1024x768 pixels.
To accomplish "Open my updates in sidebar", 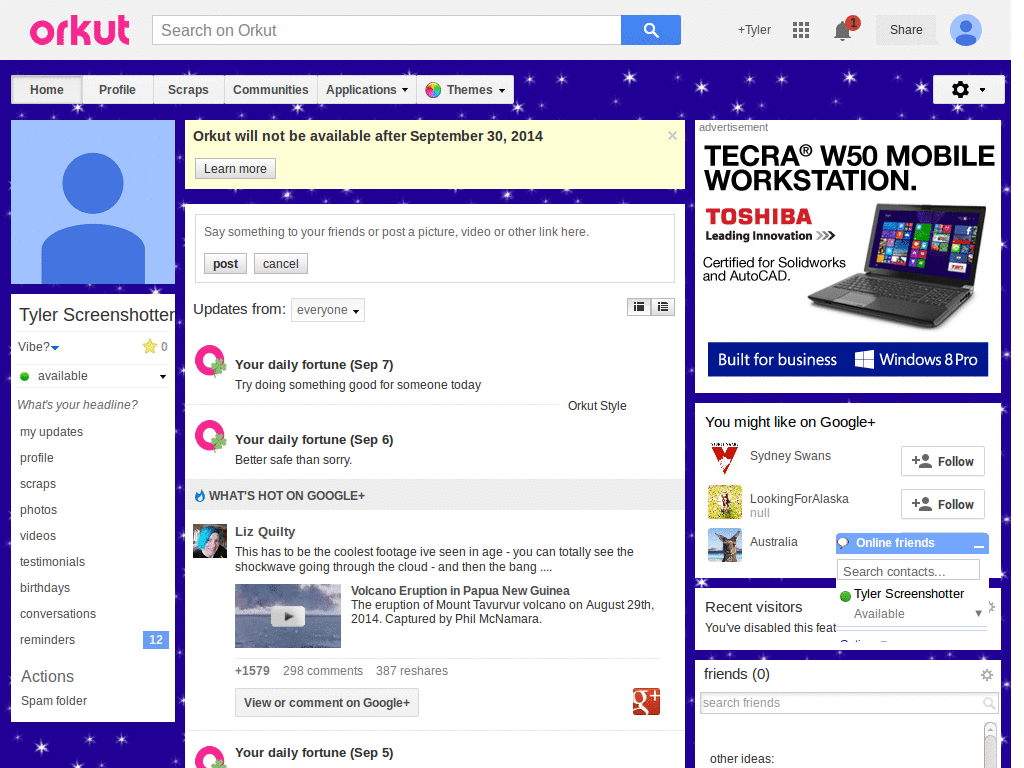I will coord(52,432).
